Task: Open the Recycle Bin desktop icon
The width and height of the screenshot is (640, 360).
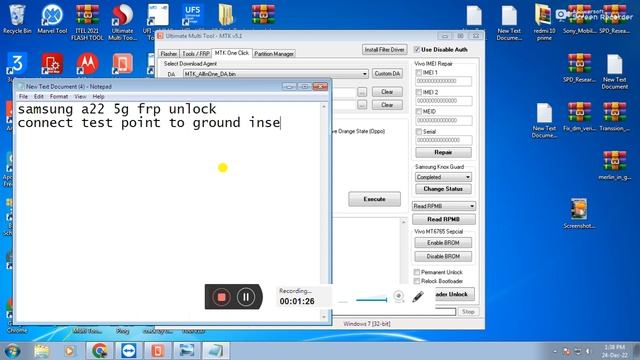Action: tap(17, 19)
